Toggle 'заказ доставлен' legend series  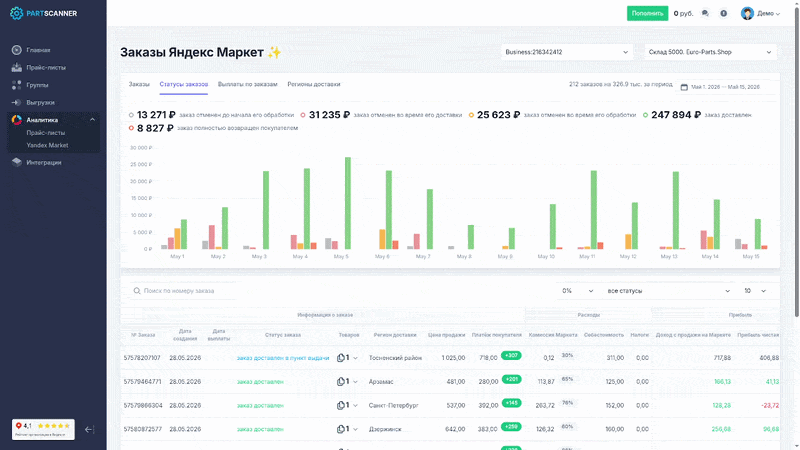[697, 115]
